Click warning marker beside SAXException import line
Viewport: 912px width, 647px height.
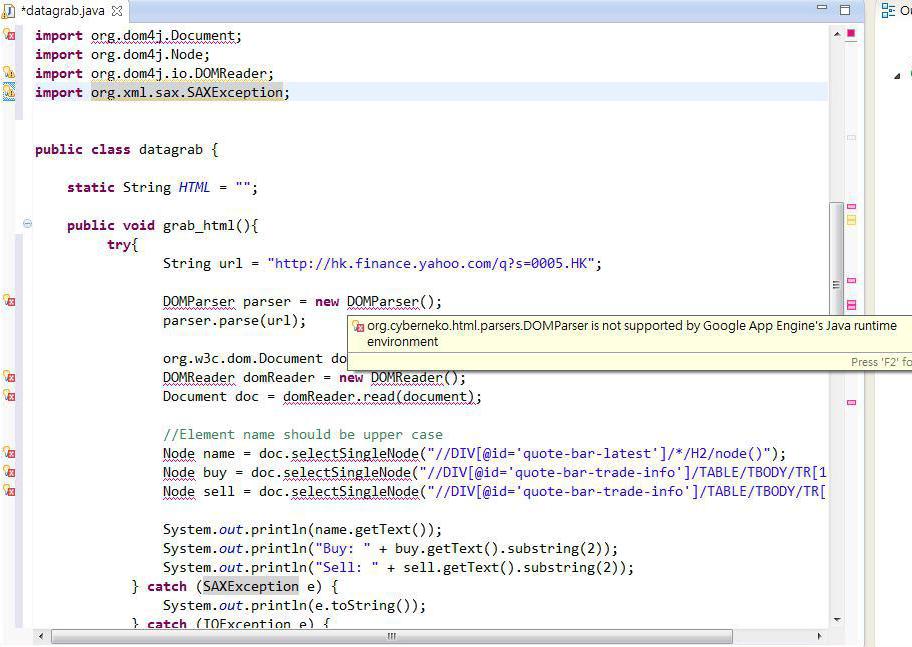pos(9,92)
